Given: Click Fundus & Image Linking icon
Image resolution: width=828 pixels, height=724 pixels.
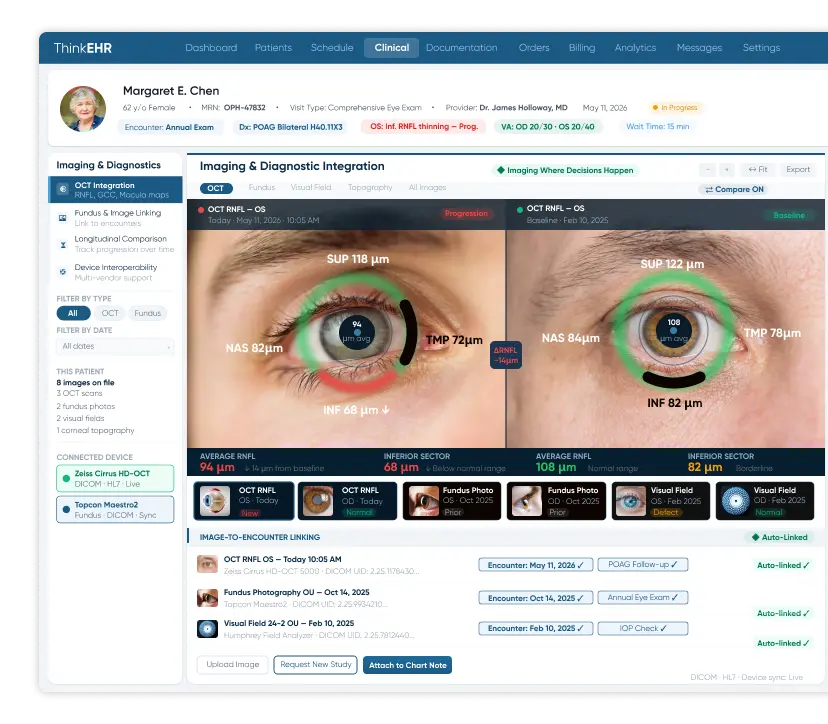Looking at the screenshot, I should click(x=63, y=218).
